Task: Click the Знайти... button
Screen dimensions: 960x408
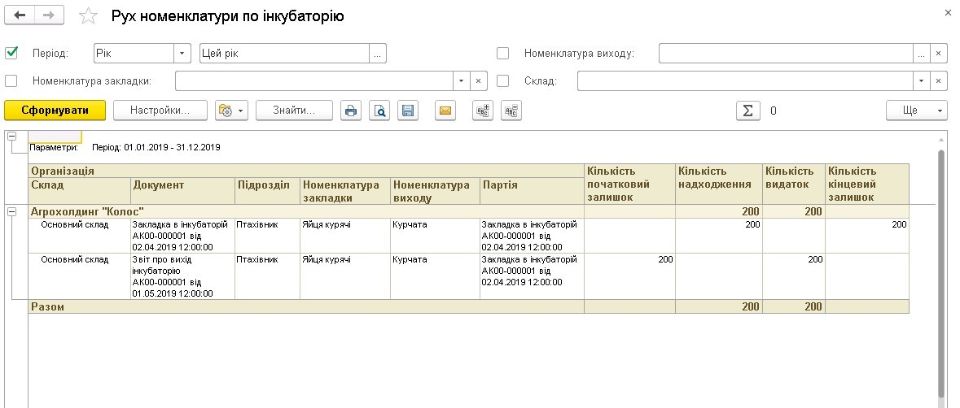Action: 294,110
